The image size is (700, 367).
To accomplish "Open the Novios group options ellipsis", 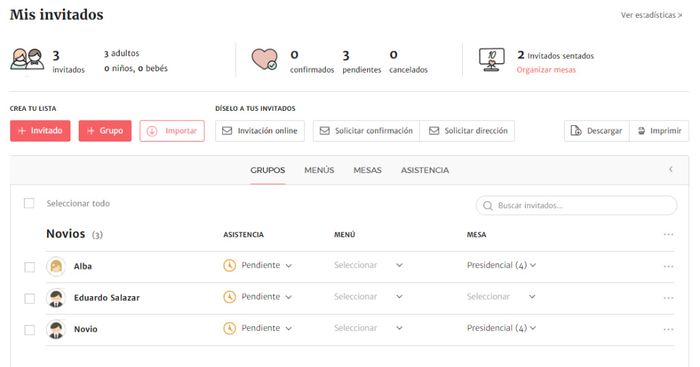I will (x=668, y=234).
